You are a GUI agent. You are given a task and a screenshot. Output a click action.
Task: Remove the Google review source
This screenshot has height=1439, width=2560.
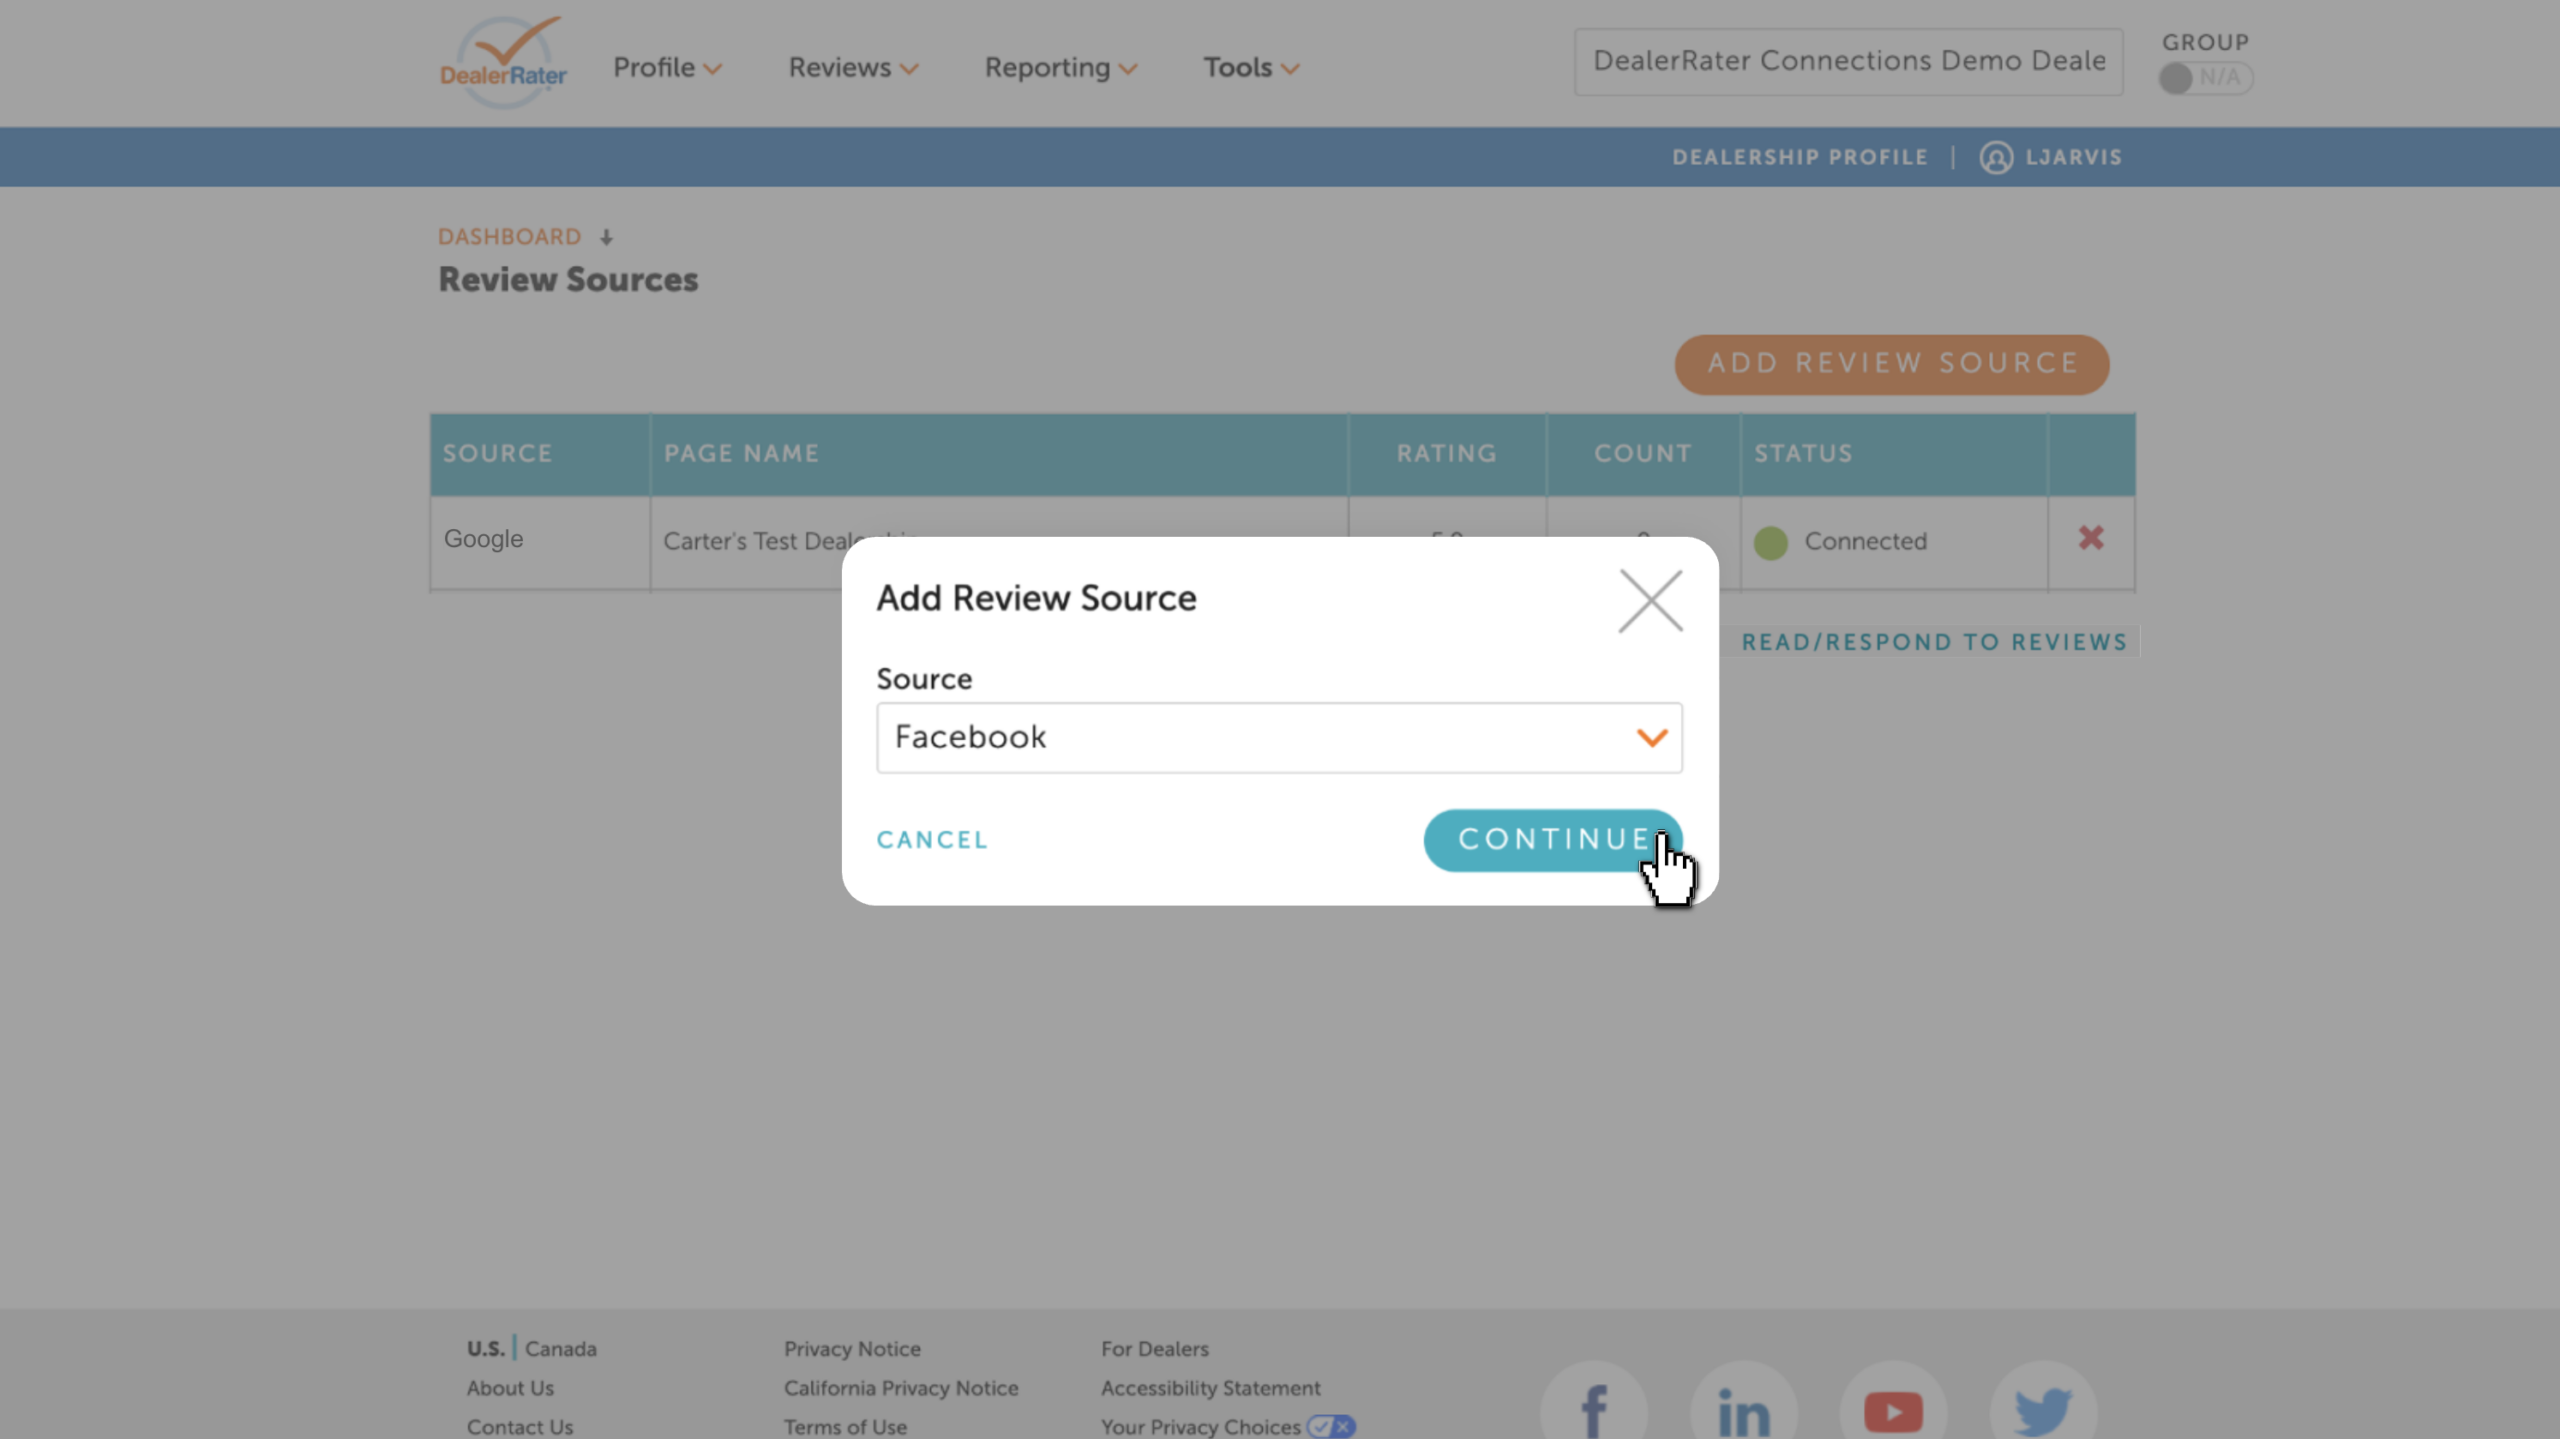point(2091,538)
